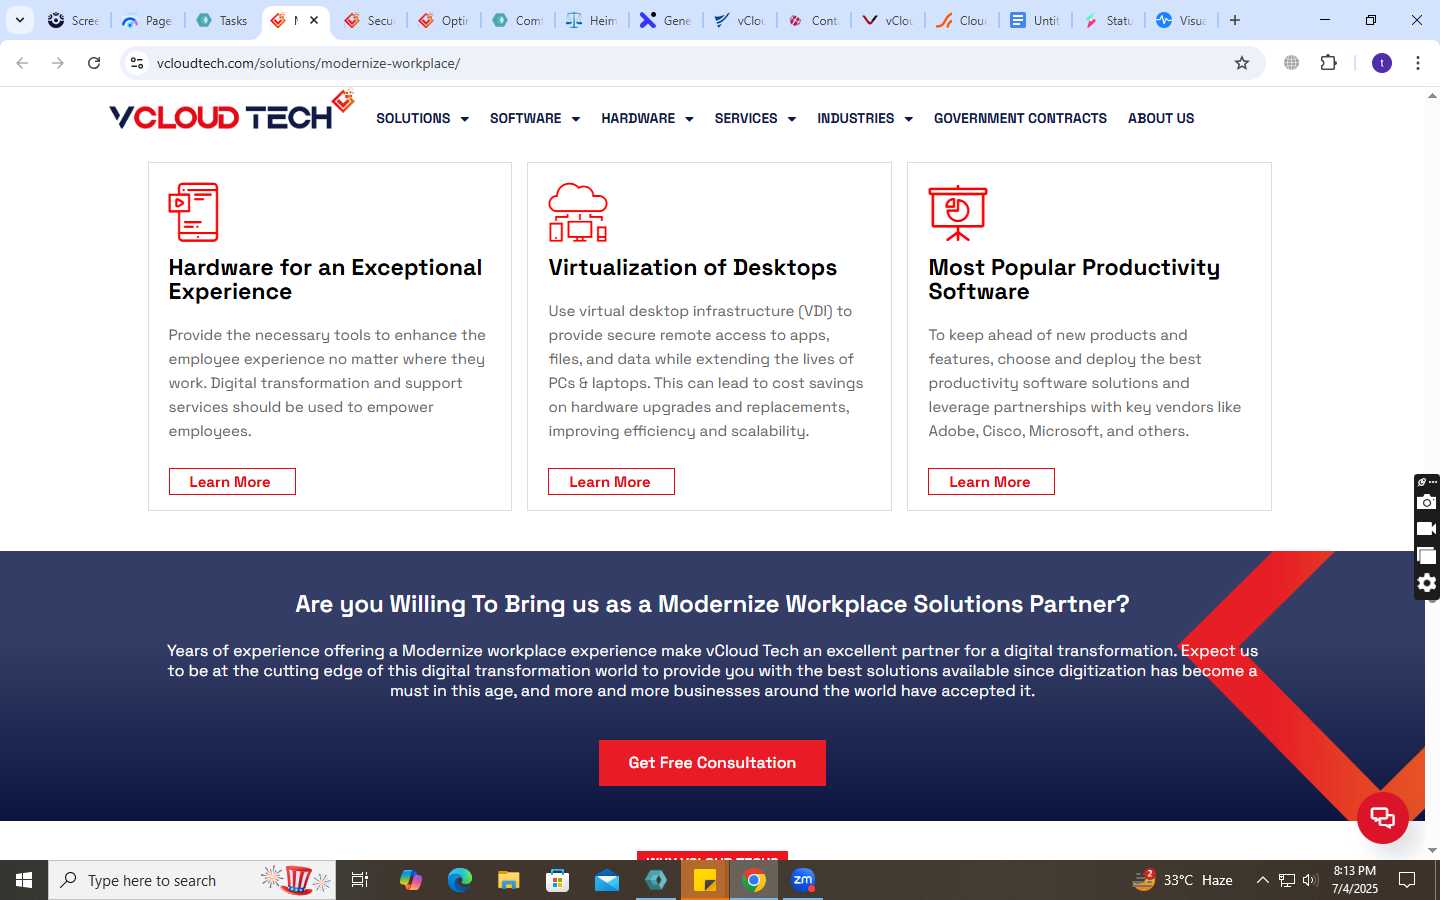1440x900 pixels.
Task: Switch to the Gene browser tab
Action: [x=666, y=20]
